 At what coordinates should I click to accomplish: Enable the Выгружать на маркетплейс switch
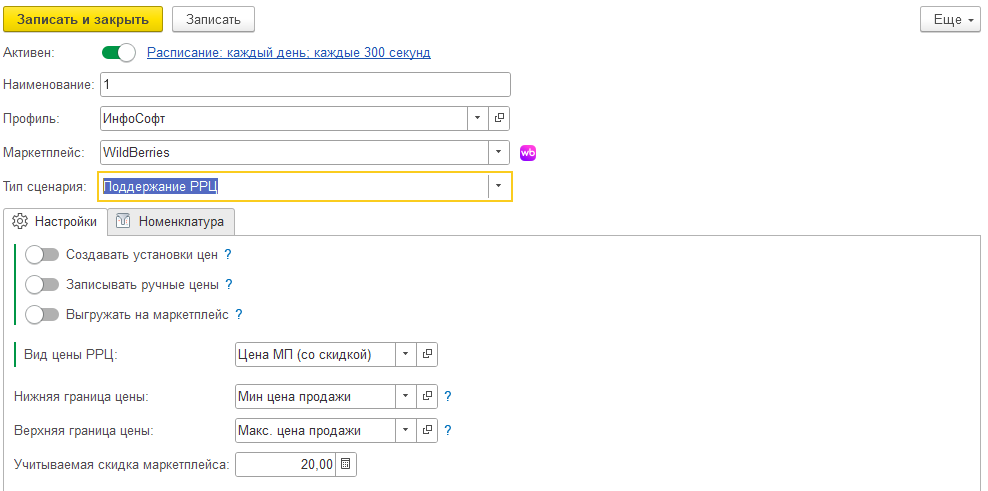tap(42, 314)
